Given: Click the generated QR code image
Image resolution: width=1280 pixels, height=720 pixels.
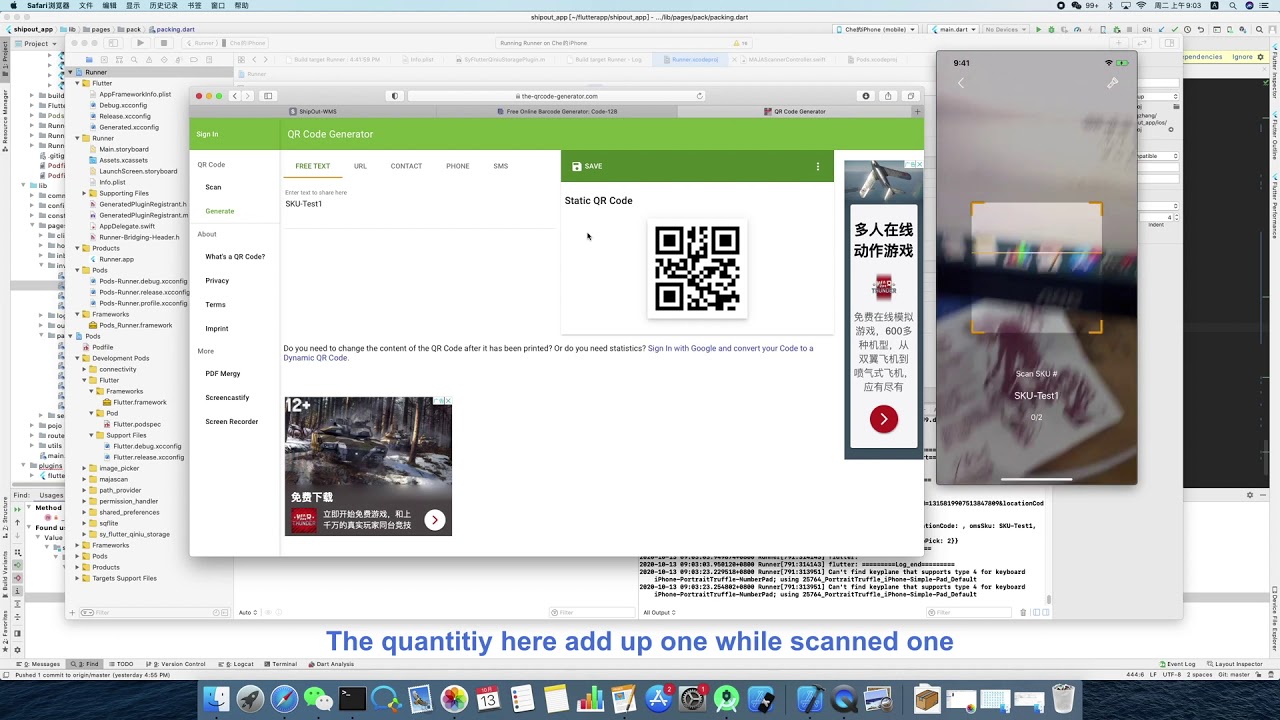Looking at the screenshot, I should [x=697, y=268].
